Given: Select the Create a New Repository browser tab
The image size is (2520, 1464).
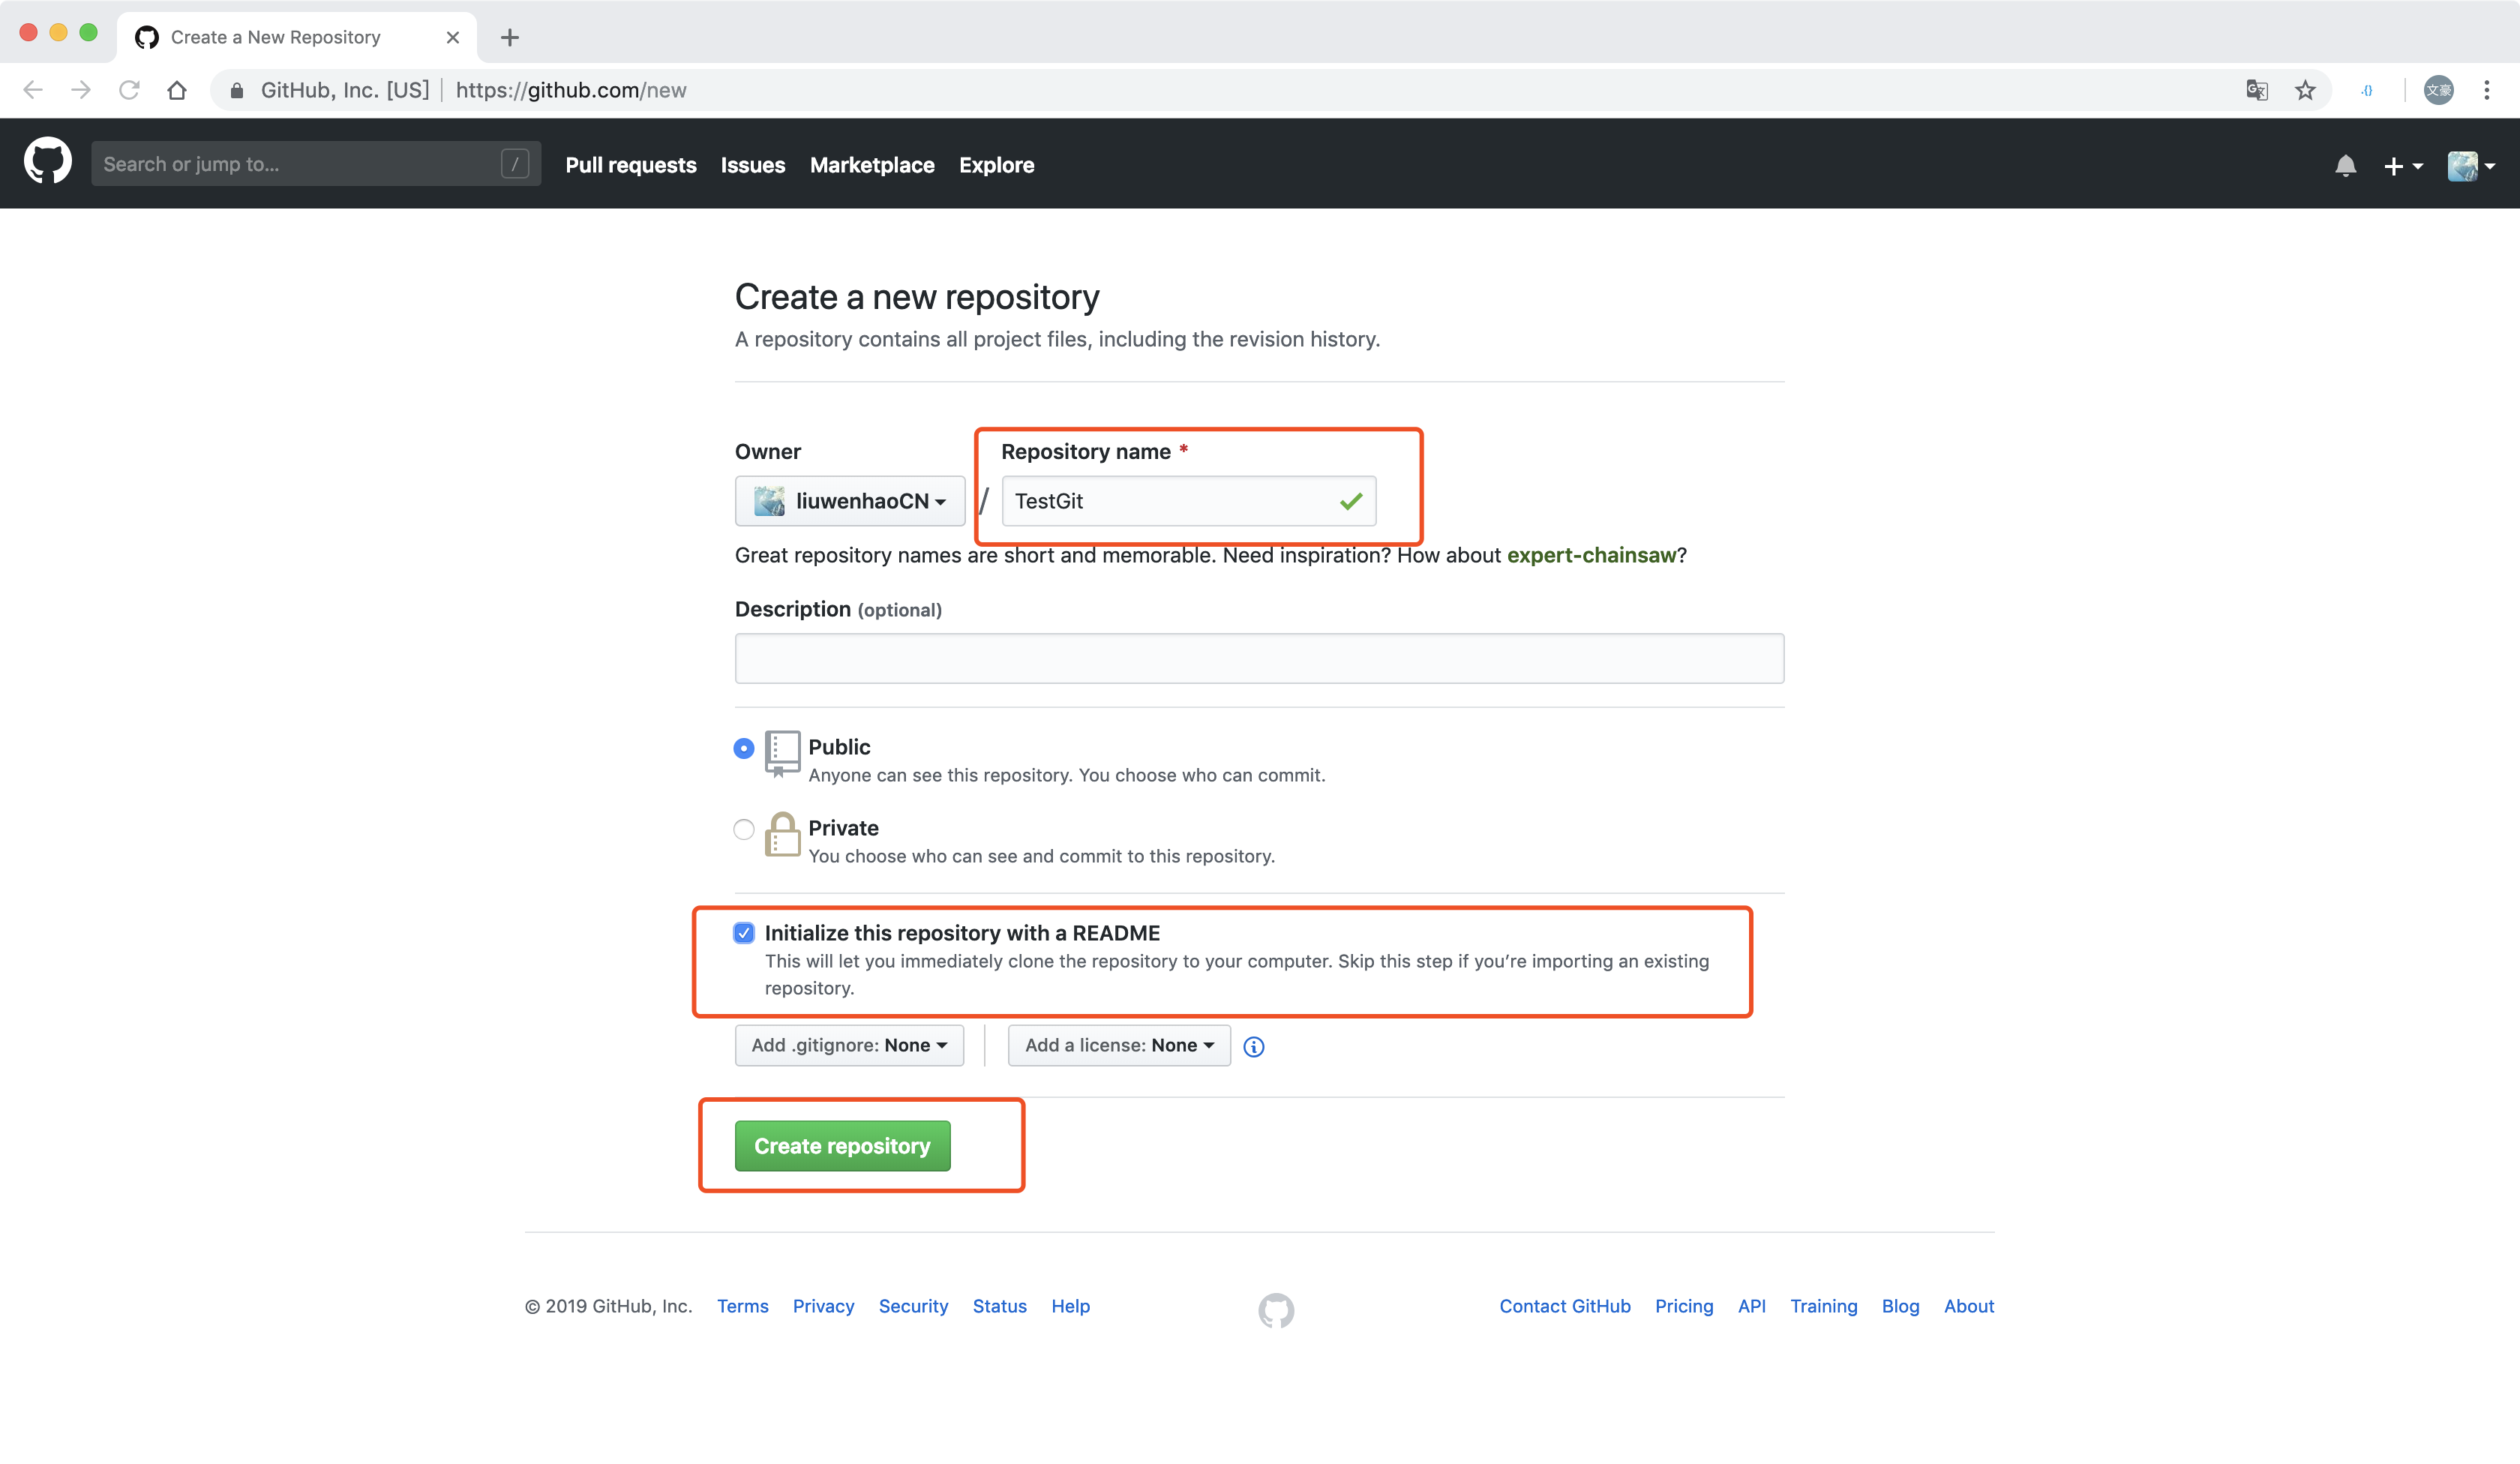Looking at the screenshot, I should [x=296, y=37].
